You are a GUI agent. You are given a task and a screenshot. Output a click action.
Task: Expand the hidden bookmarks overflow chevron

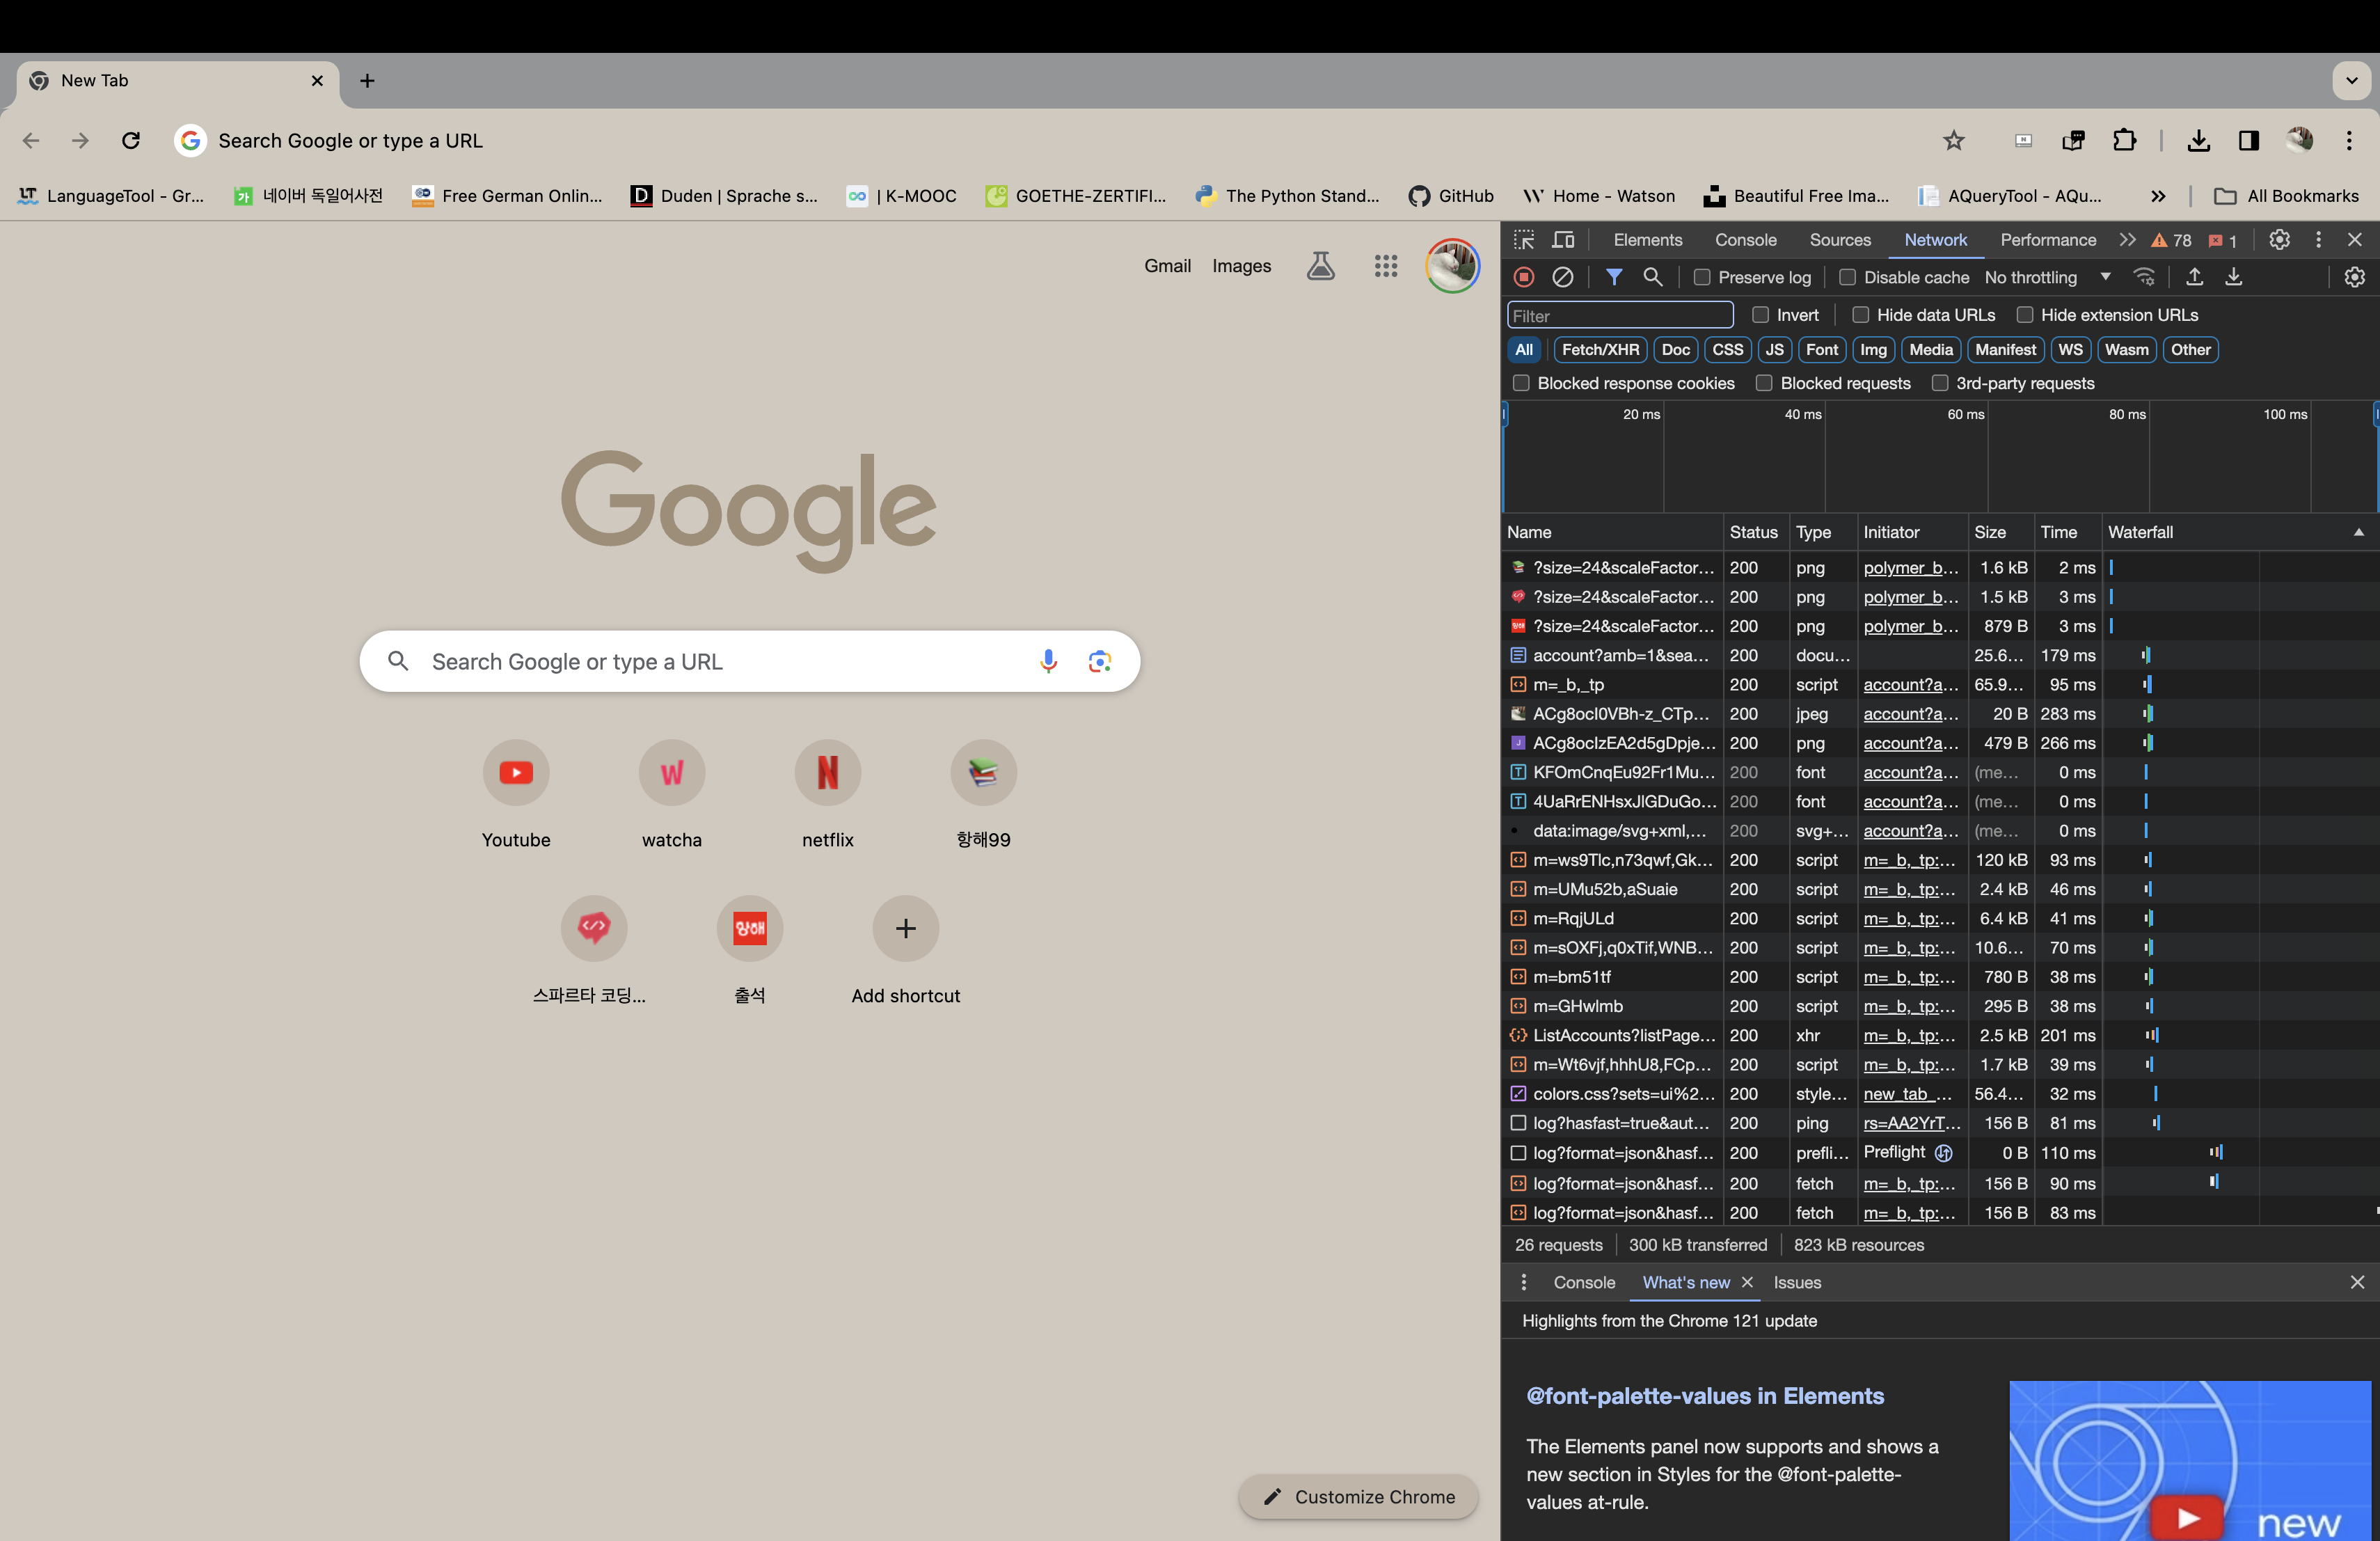(x=2158, y=196)
